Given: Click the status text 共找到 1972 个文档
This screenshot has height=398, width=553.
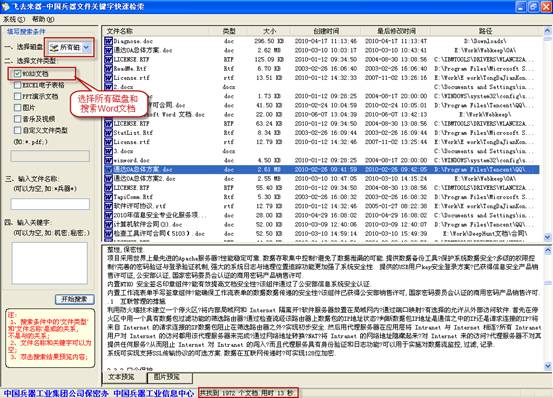Looking at the screenshot, I should (x=229, y=393).
